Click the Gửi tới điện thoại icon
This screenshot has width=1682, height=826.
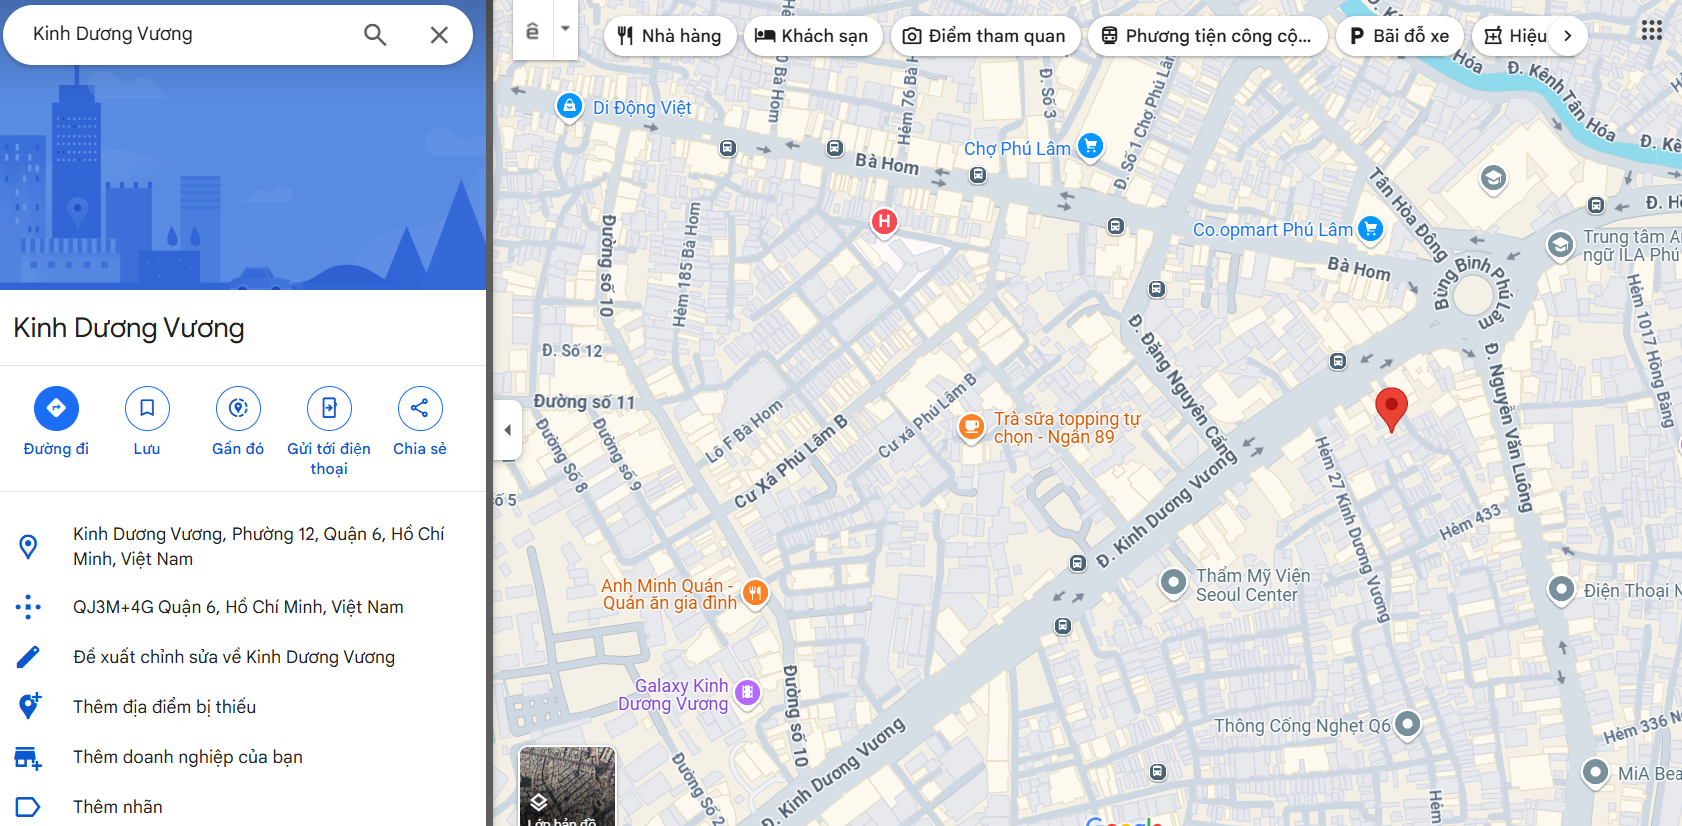pos(329,408)
